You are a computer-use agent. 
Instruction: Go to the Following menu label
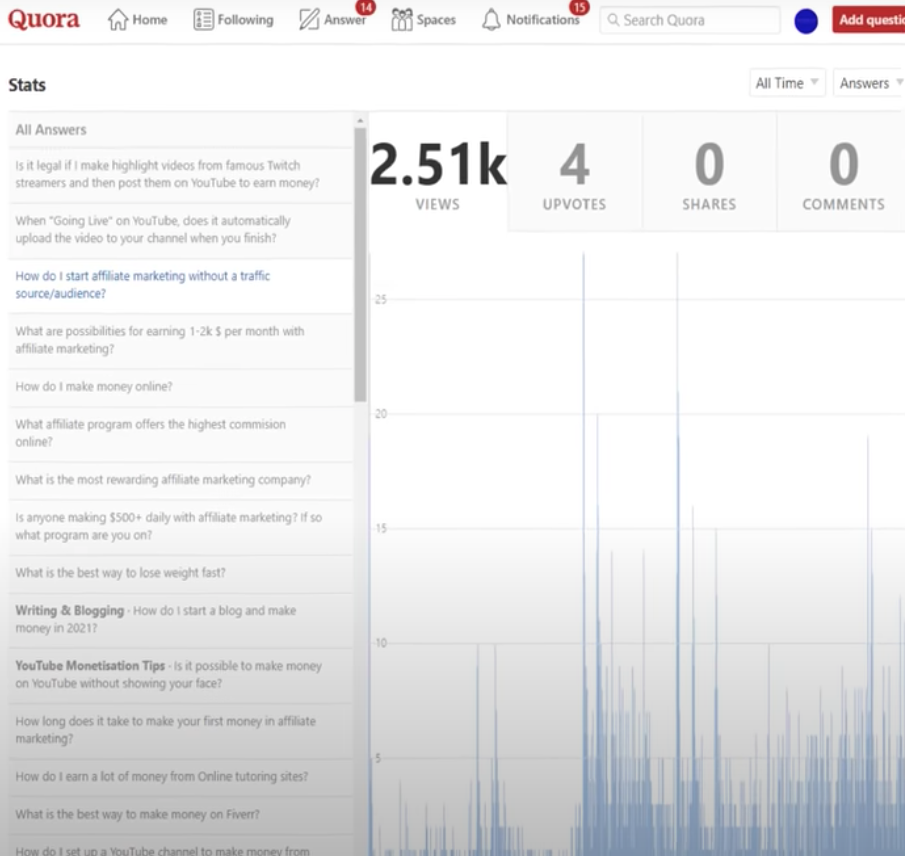tap(245, 20)
